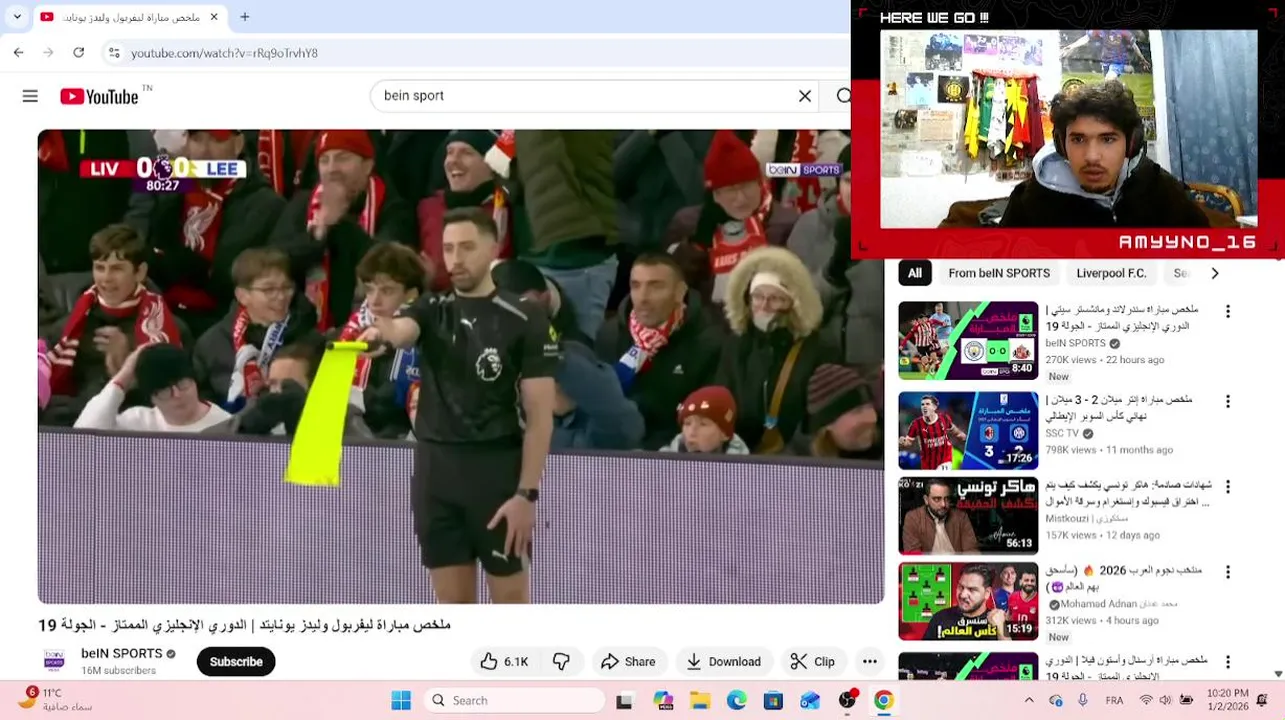The width and height of the screenshot is (1285, 720).
Task: Open the beIN SPORTS channel avatar
Action: pos(54,661)
